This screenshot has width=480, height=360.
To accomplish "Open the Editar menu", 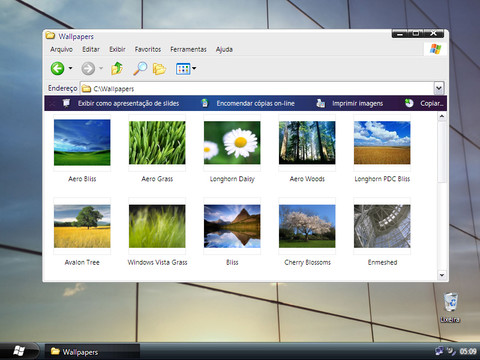I will 91,49.
